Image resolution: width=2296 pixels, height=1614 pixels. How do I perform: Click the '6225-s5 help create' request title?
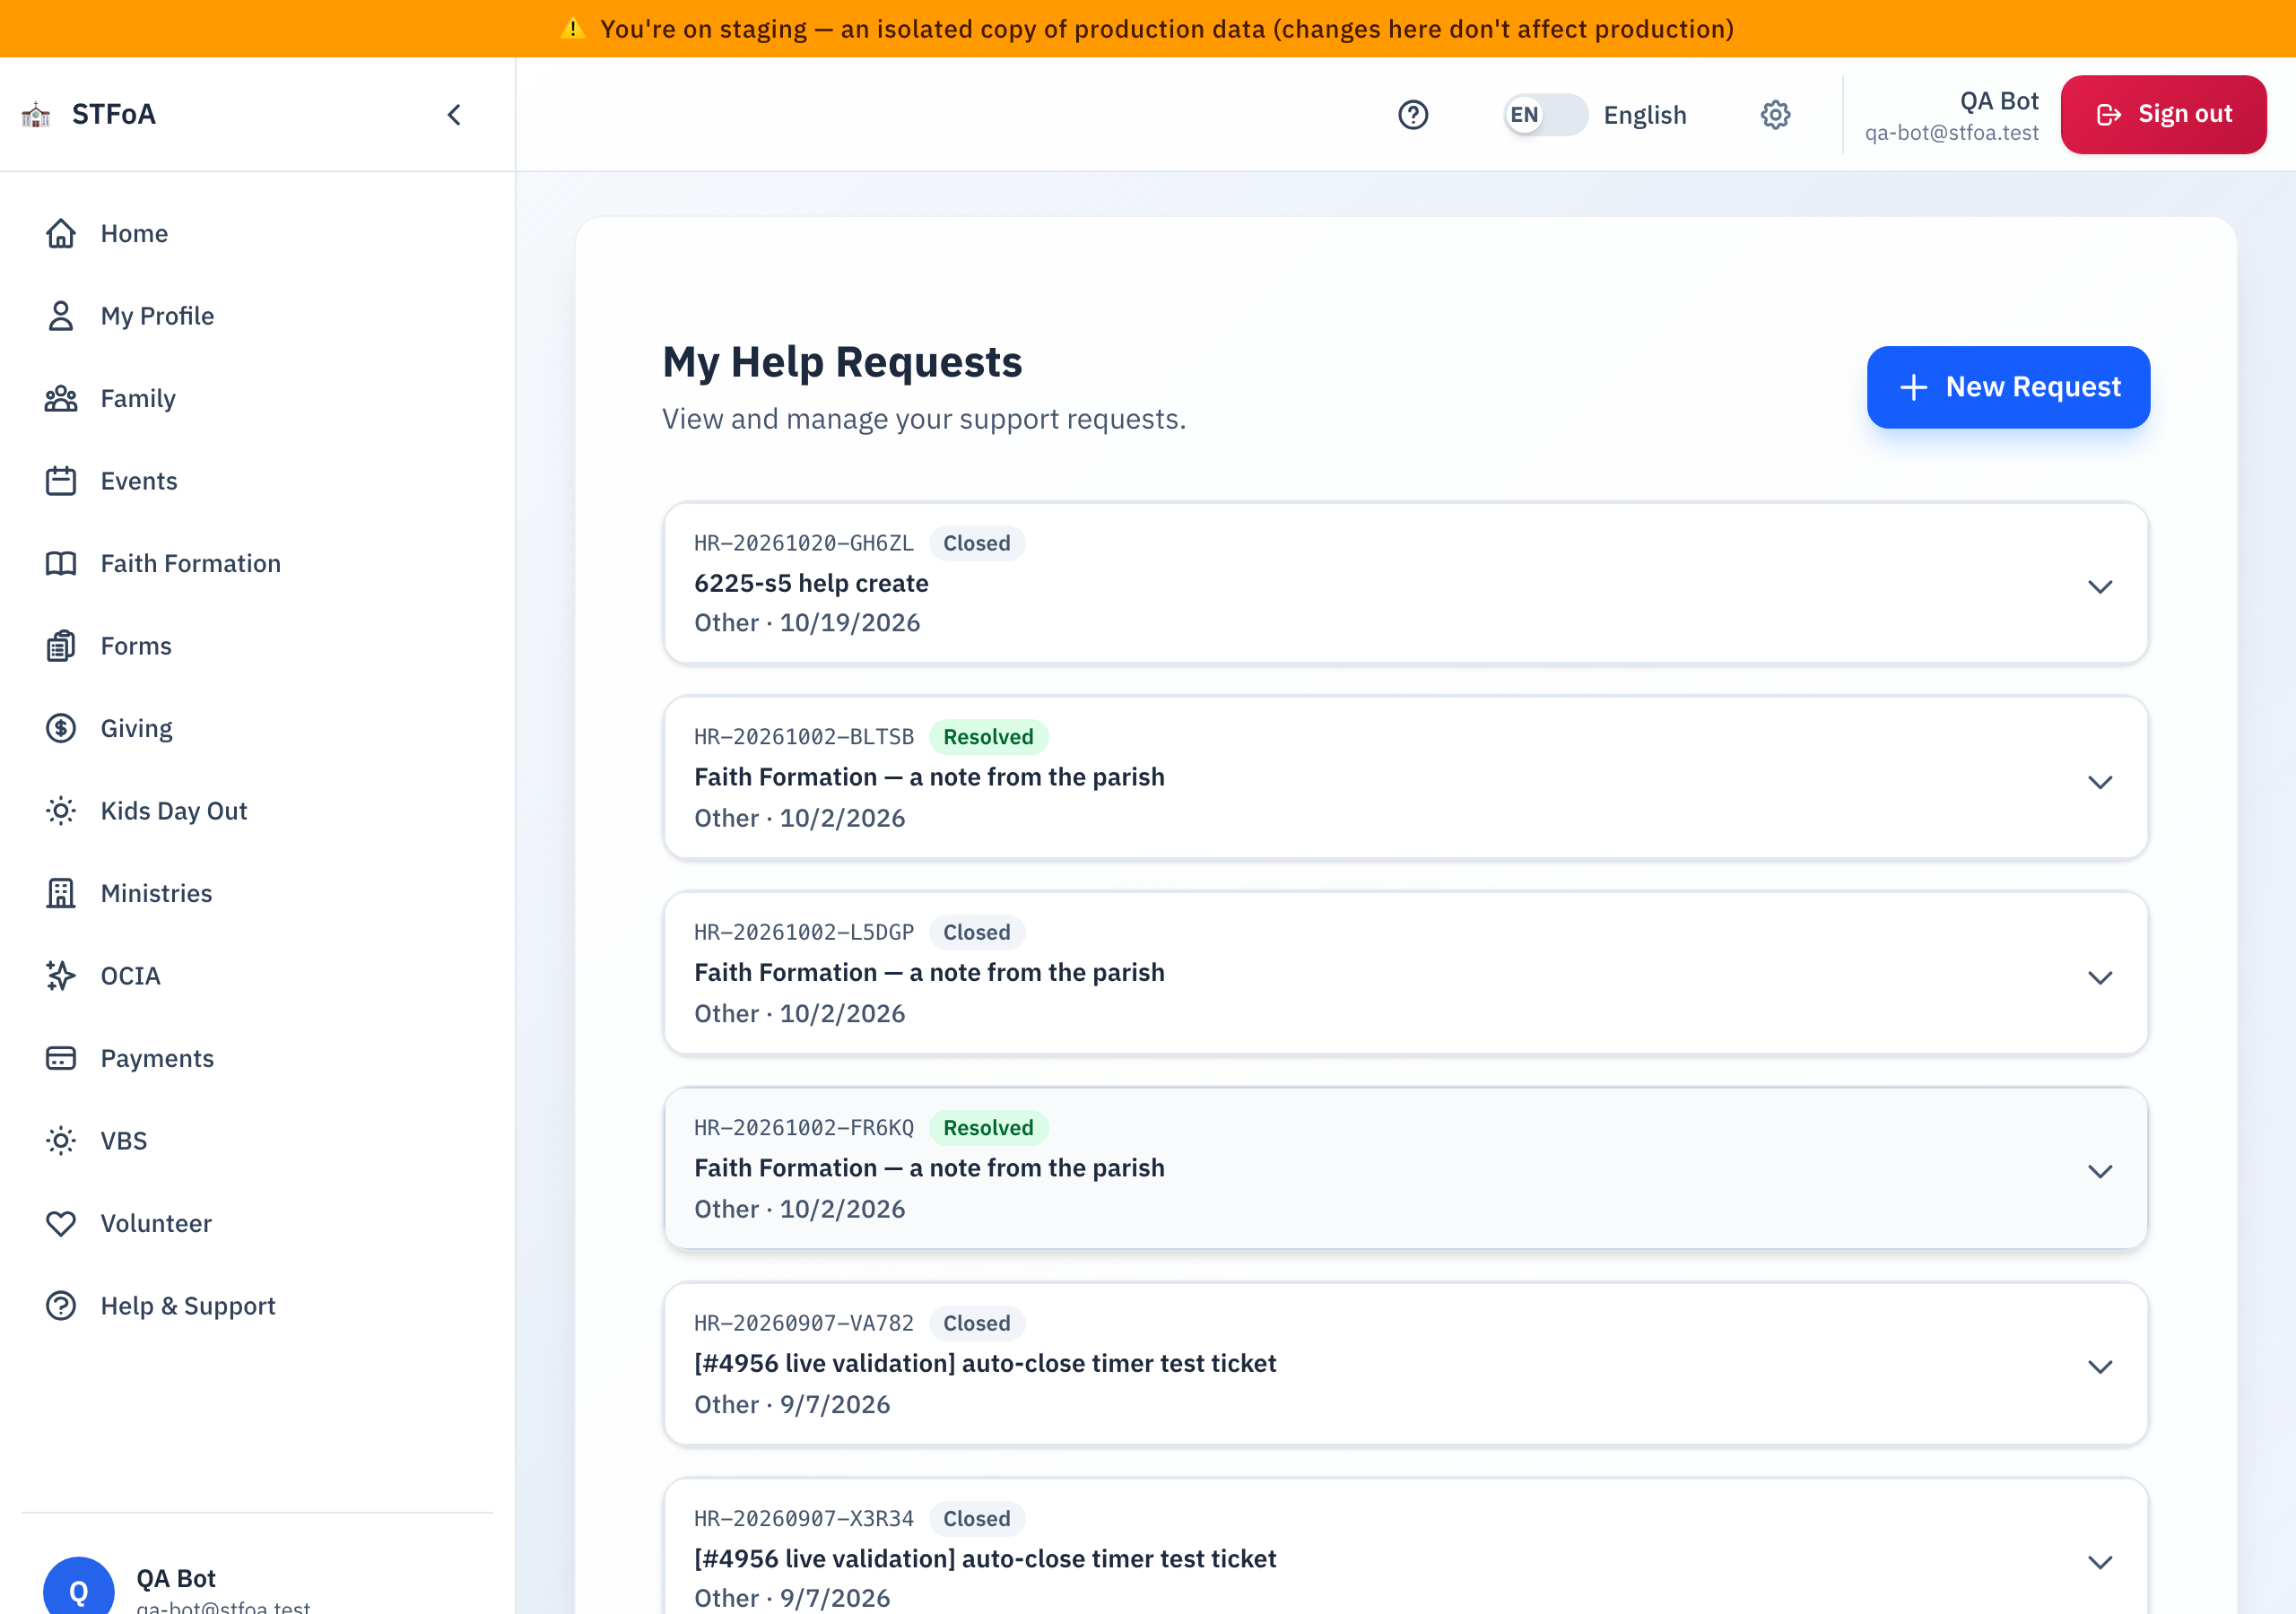811,583
